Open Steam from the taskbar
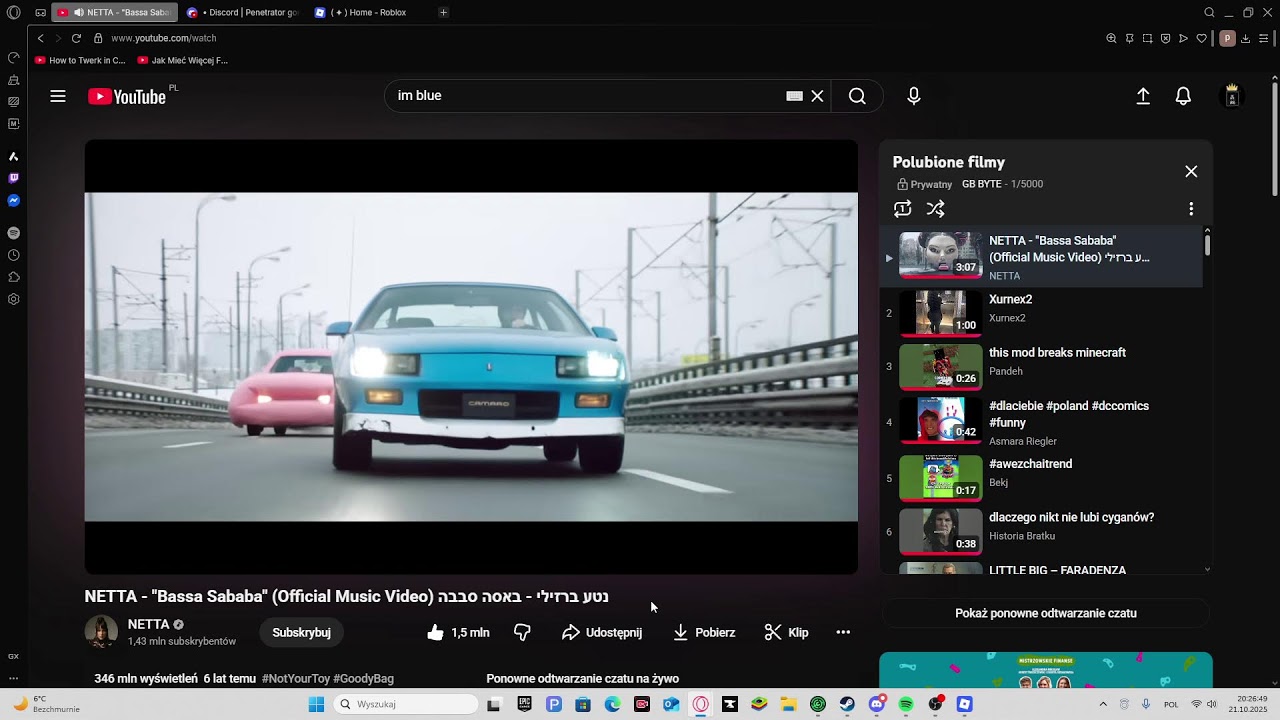 coord(847,704)
